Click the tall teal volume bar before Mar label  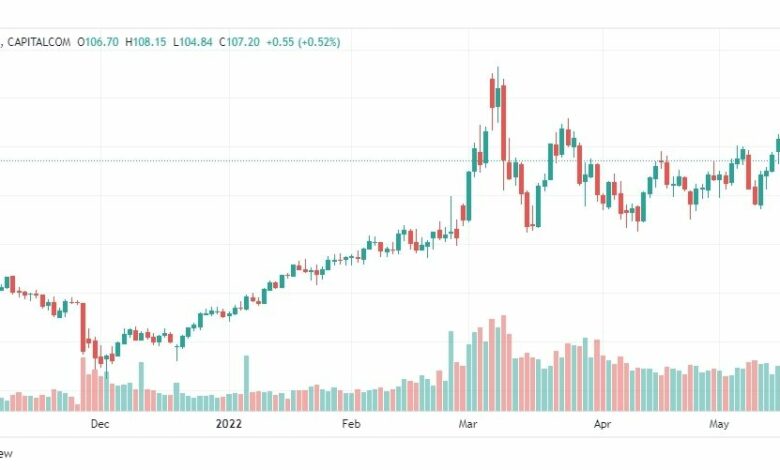tap(451, 371)
